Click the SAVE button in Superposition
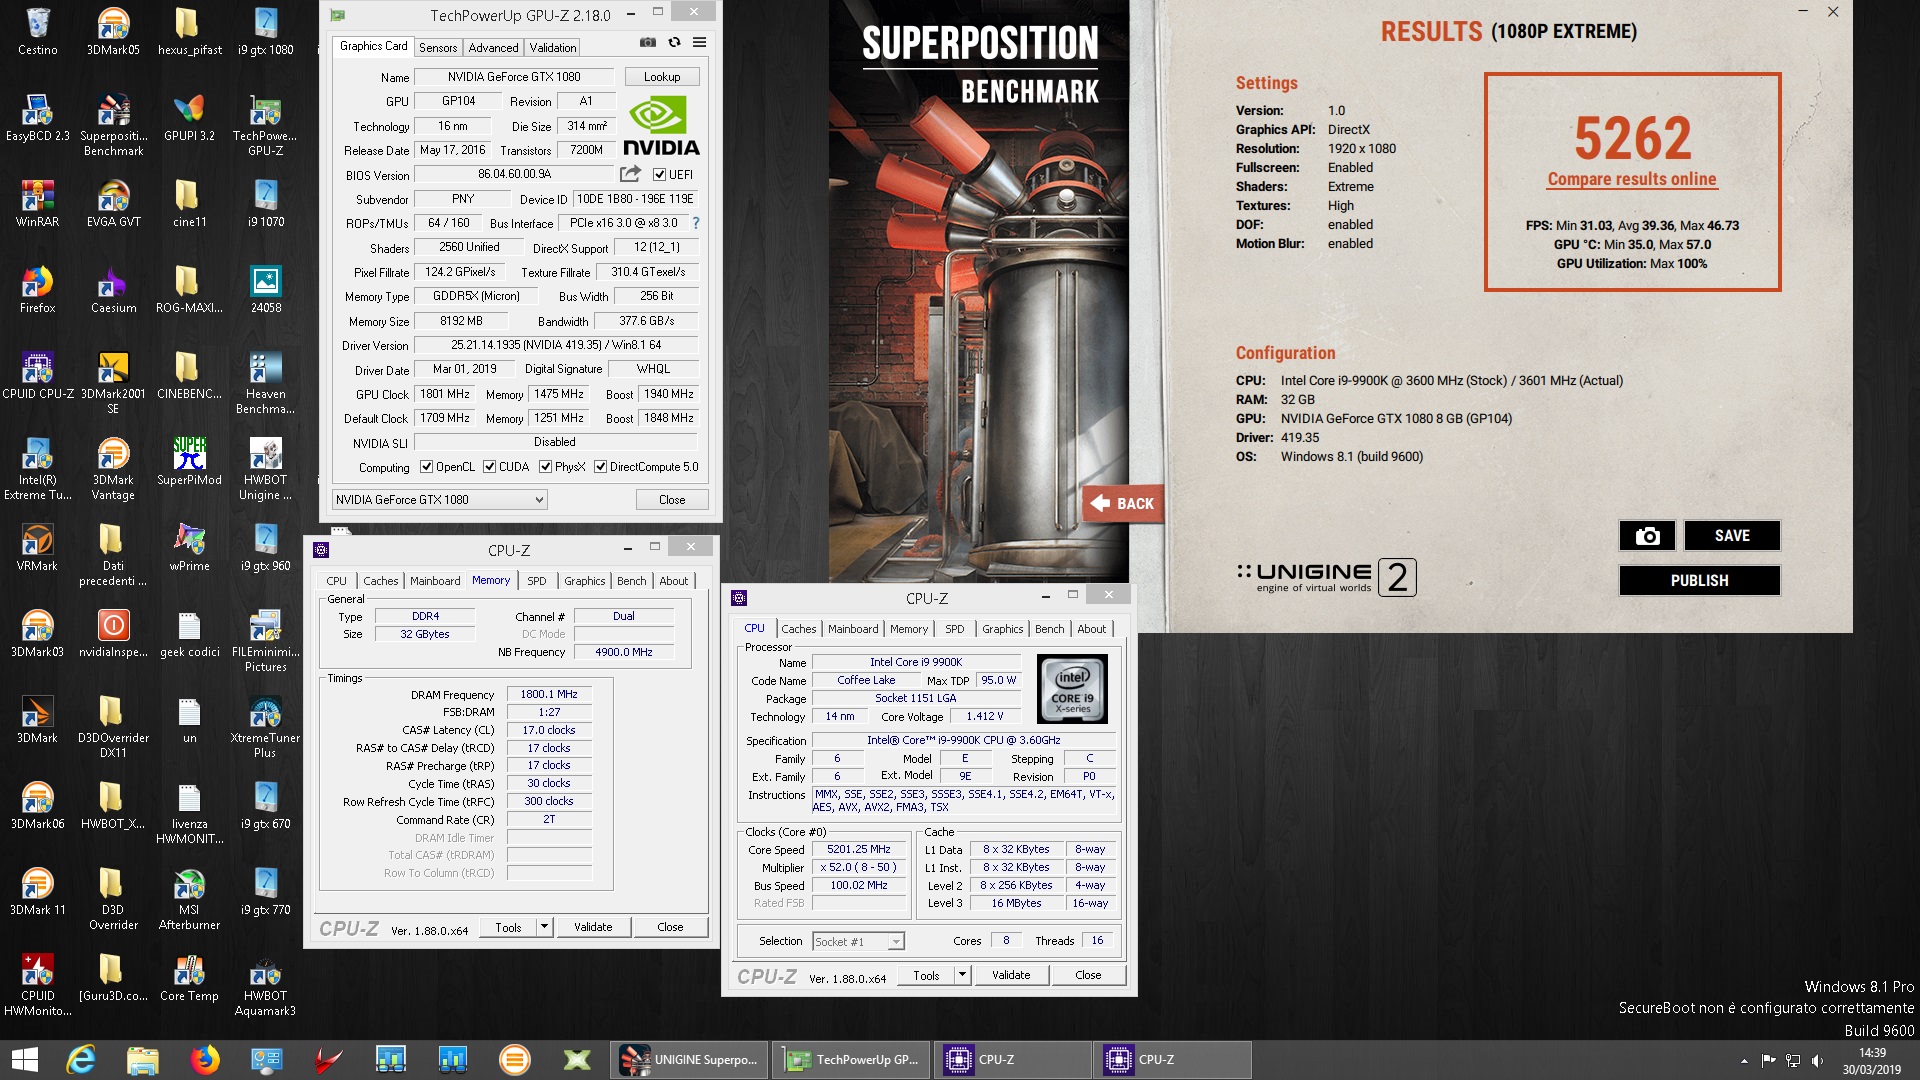The width and height of the screenshot is (1920, 1080). pos(1732,536)
